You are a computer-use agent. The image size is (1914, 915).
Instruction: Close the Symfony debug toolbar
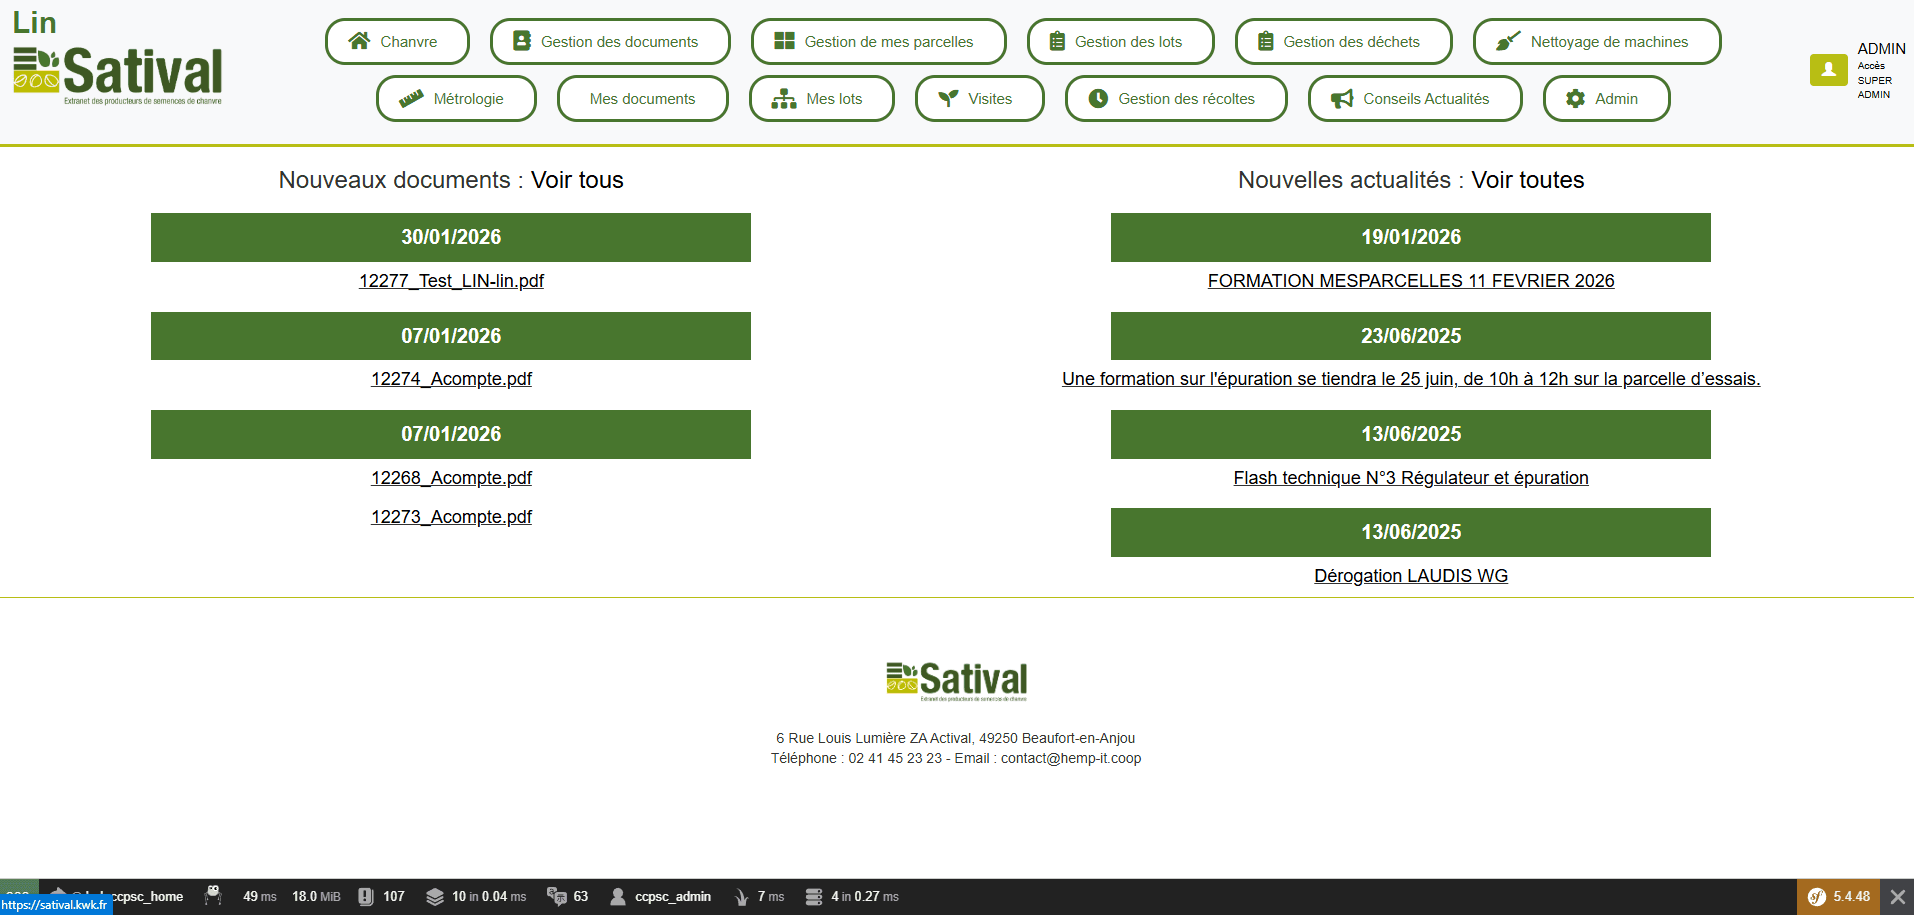pyautogui.click(x=1897, y=897)
